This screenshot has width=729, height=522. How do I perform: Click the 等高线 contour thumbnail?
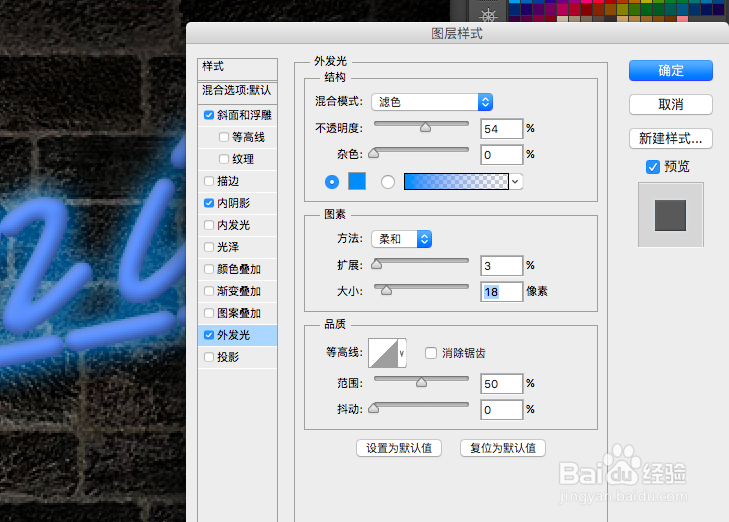(x=383, y=353)
